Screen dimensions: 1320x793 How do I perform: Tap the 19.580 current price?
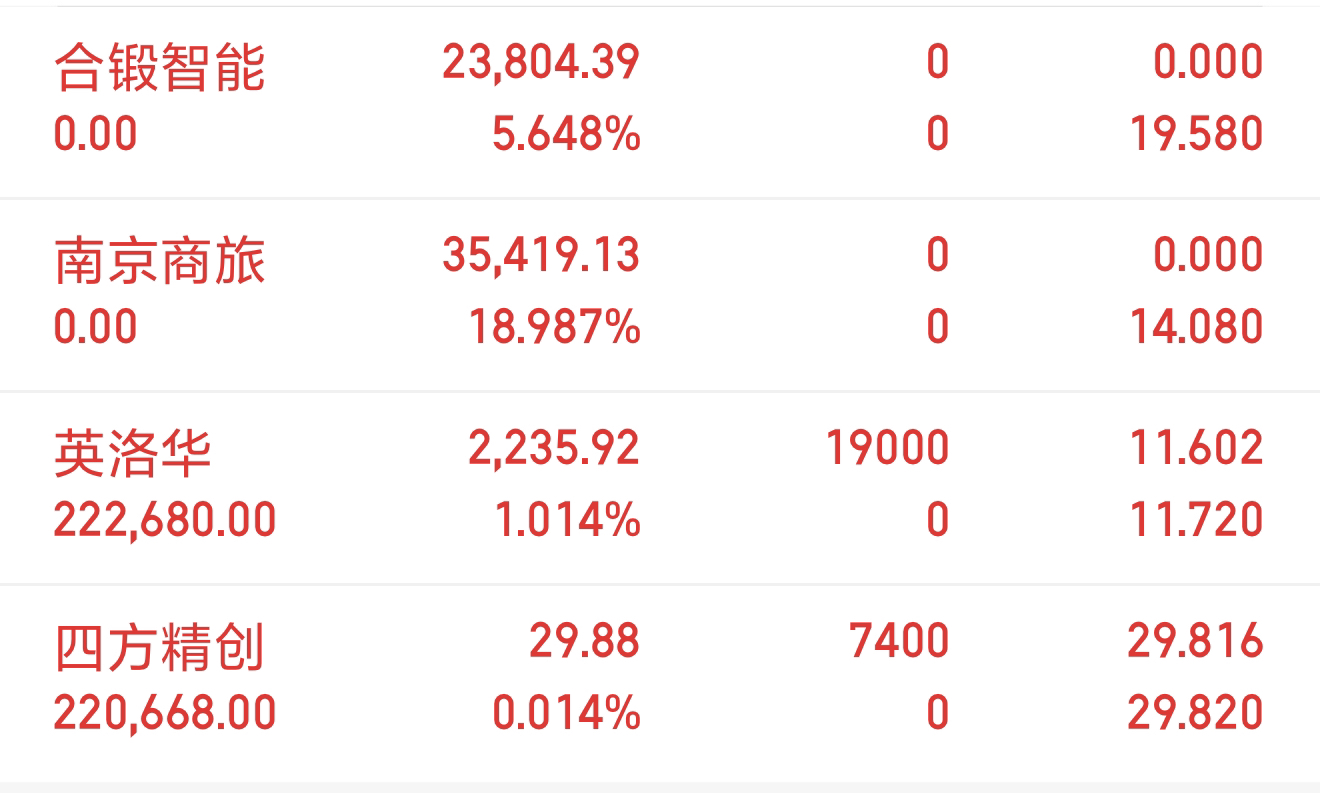click(1196, 134)
